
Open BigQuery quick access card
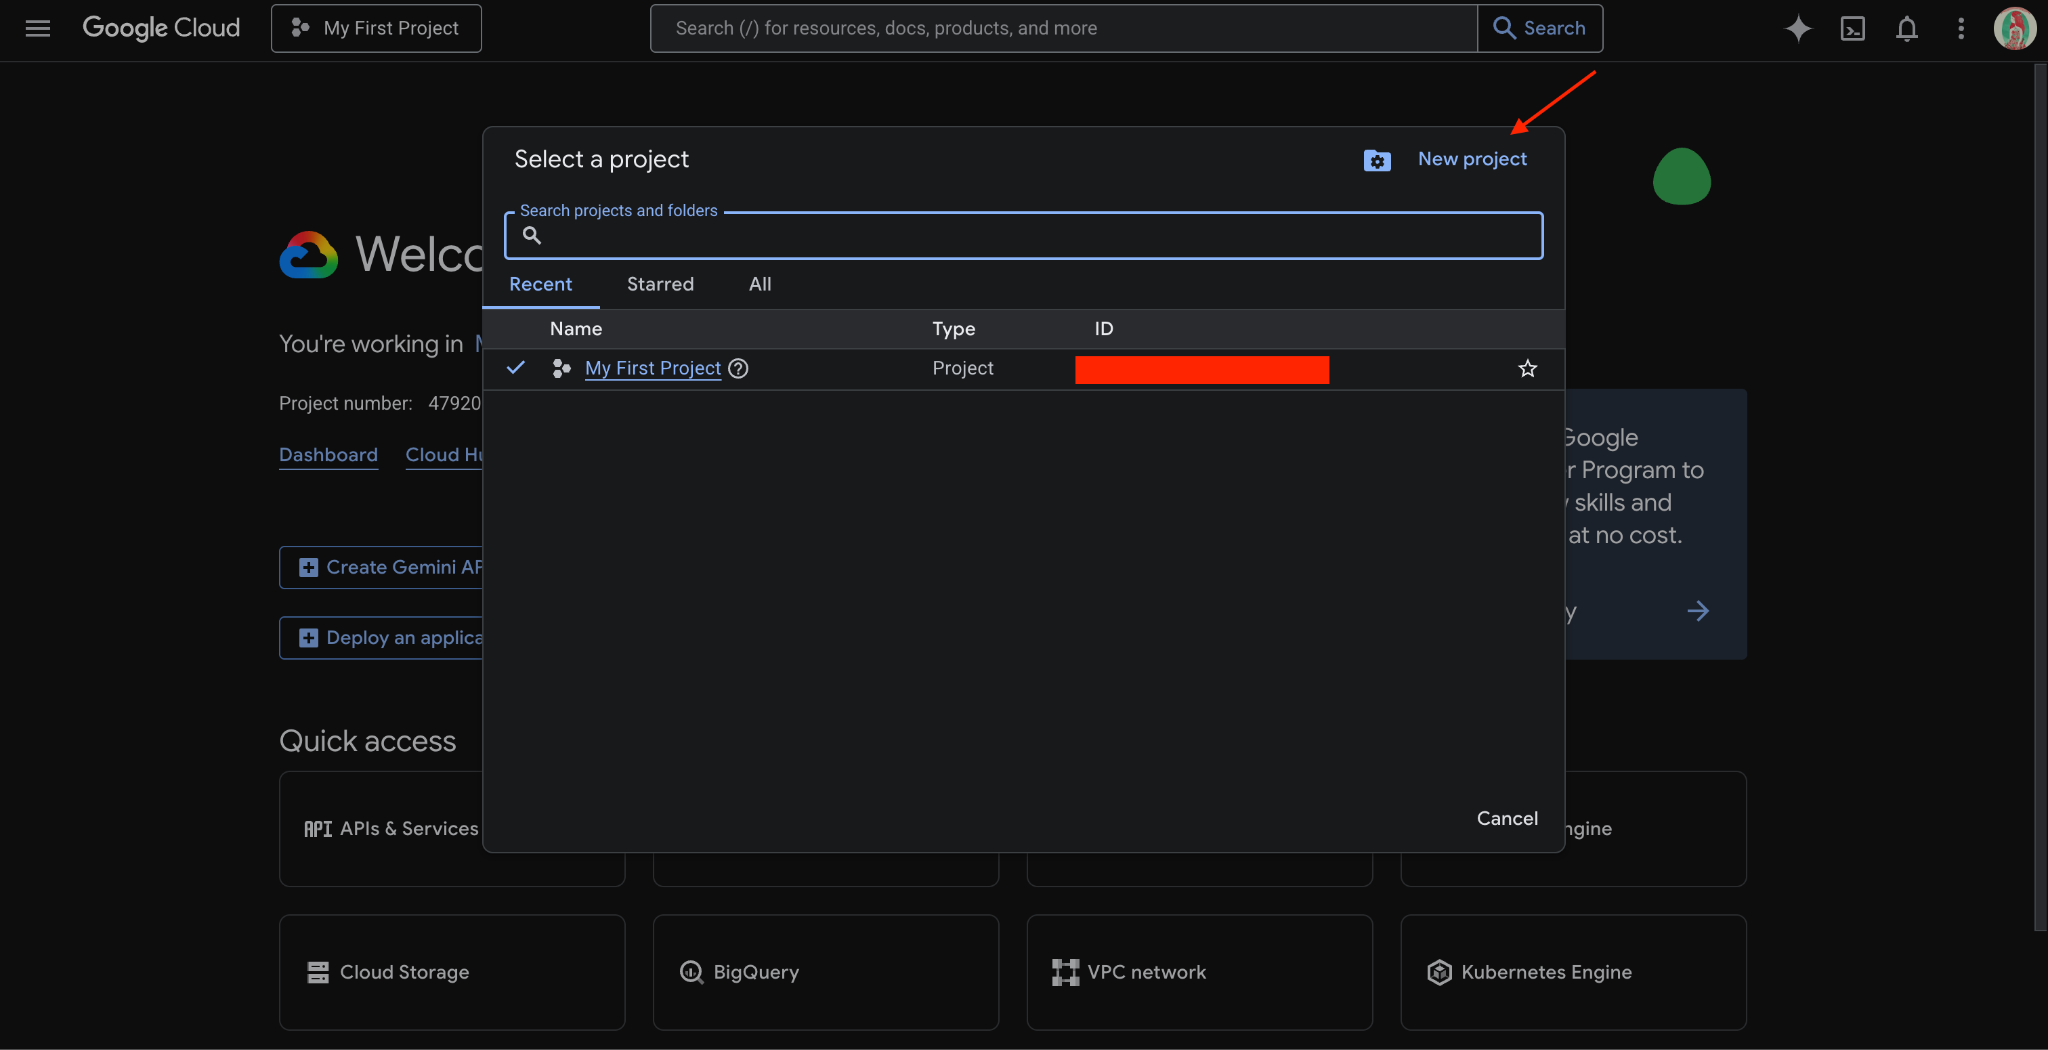pos(826,972)
